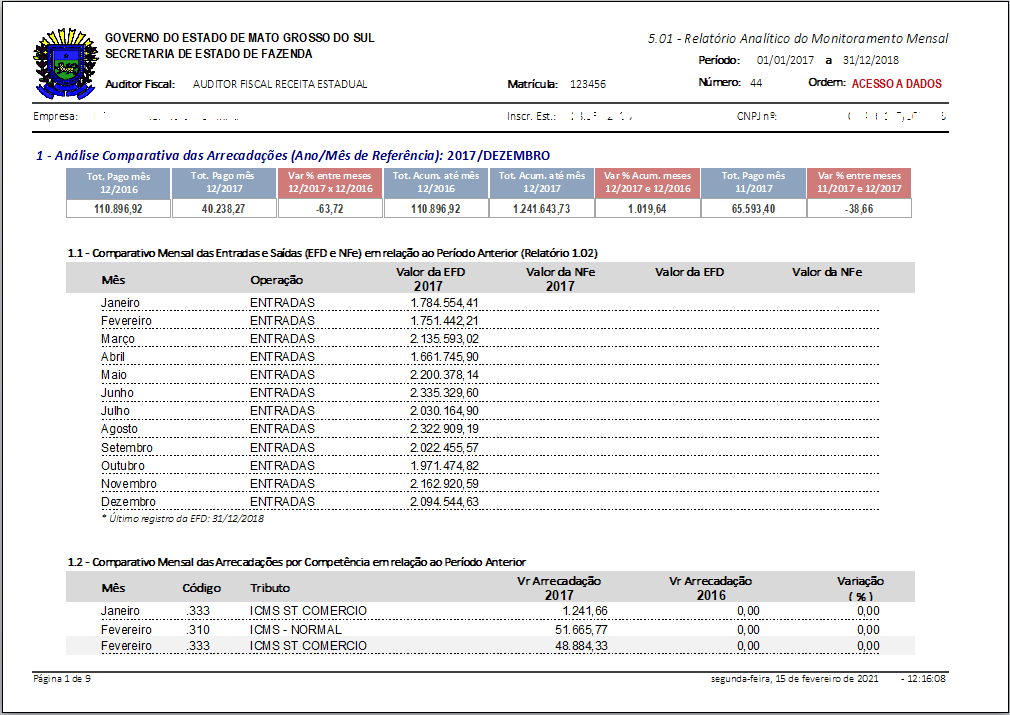This screenshot has width=1010, height=715.
Task: Click the Dezembro row EFD value 2.094.544,63
Action: point(444,502)
